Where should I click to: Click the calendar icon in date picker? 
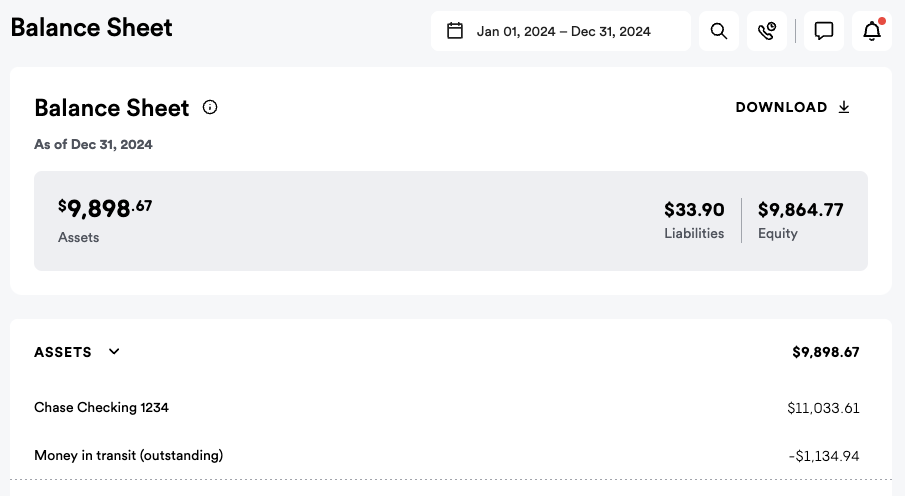[x=455, y=31]
